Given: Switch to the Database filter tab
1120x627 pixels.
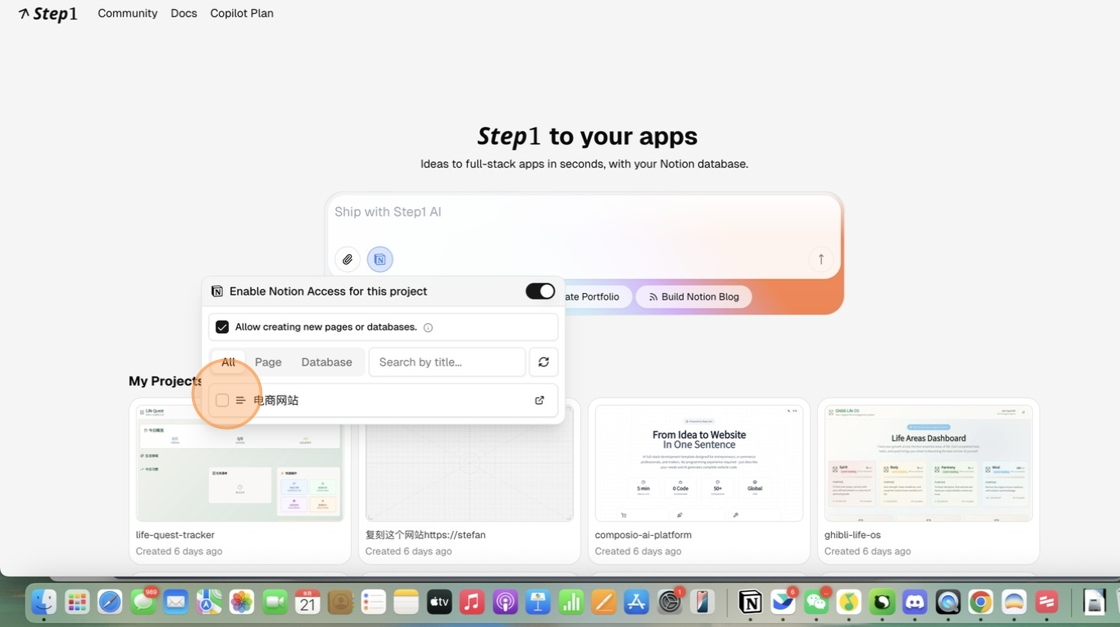Looking at the screenshot, I should pos(326,362).
